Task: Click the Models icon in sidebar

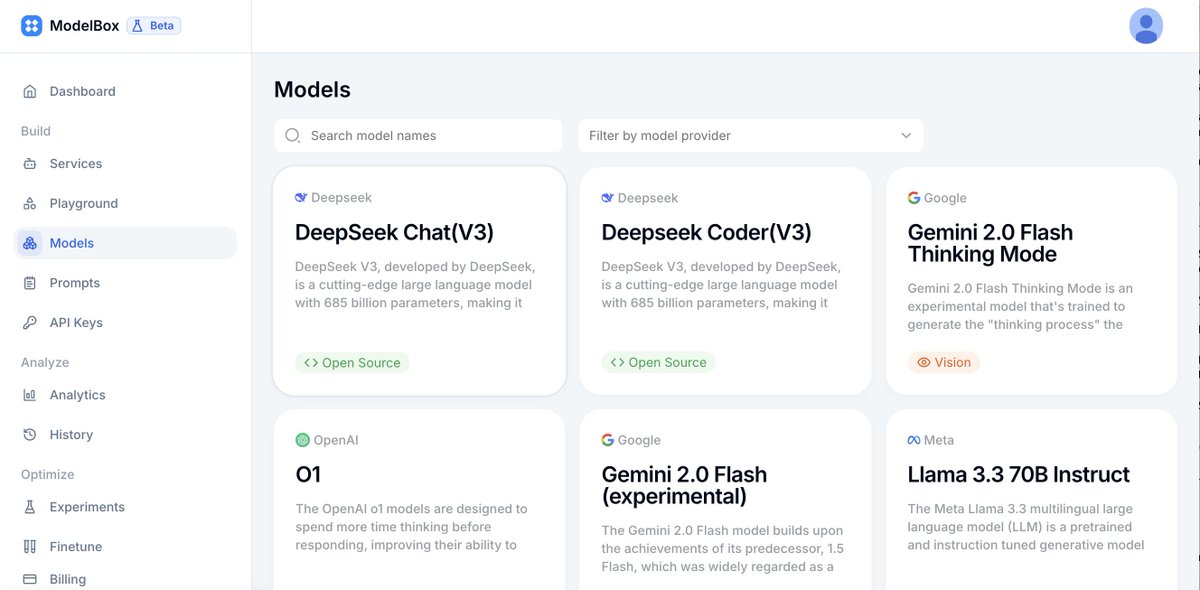Action: 30,243
